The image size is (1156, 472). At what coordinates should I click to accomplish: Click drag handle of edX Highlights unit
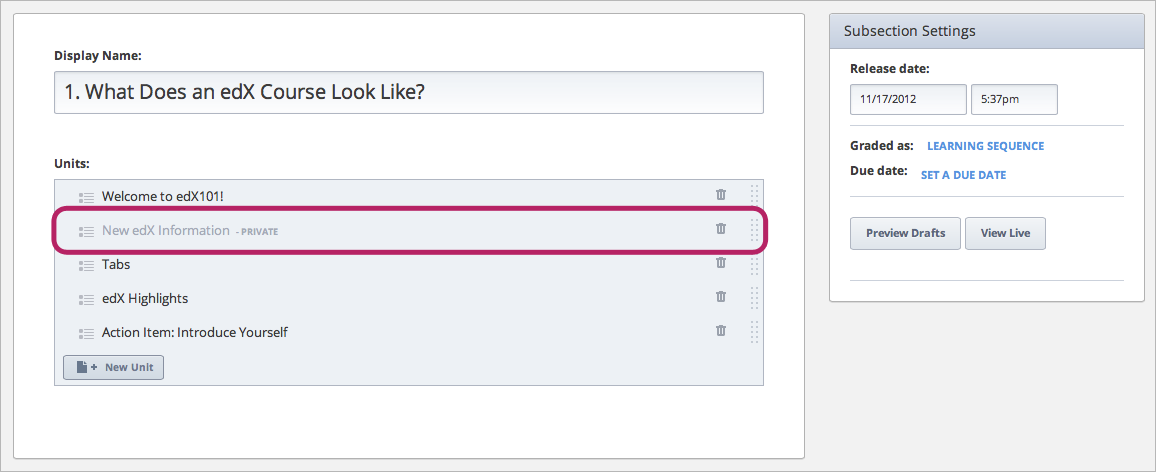(x=754, y=298)
